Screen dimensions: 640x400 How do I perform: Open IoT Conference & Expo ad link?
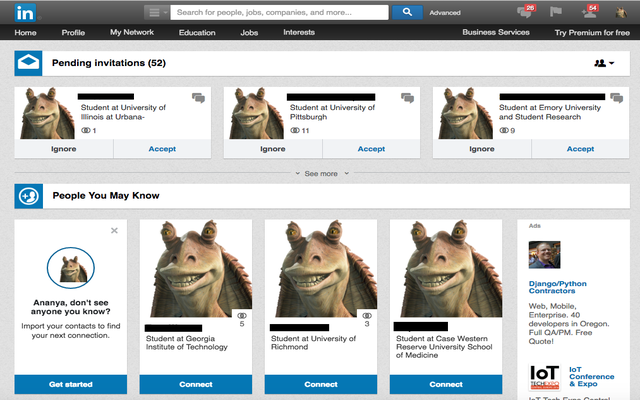pyautogui.click(x=591, y=377)
